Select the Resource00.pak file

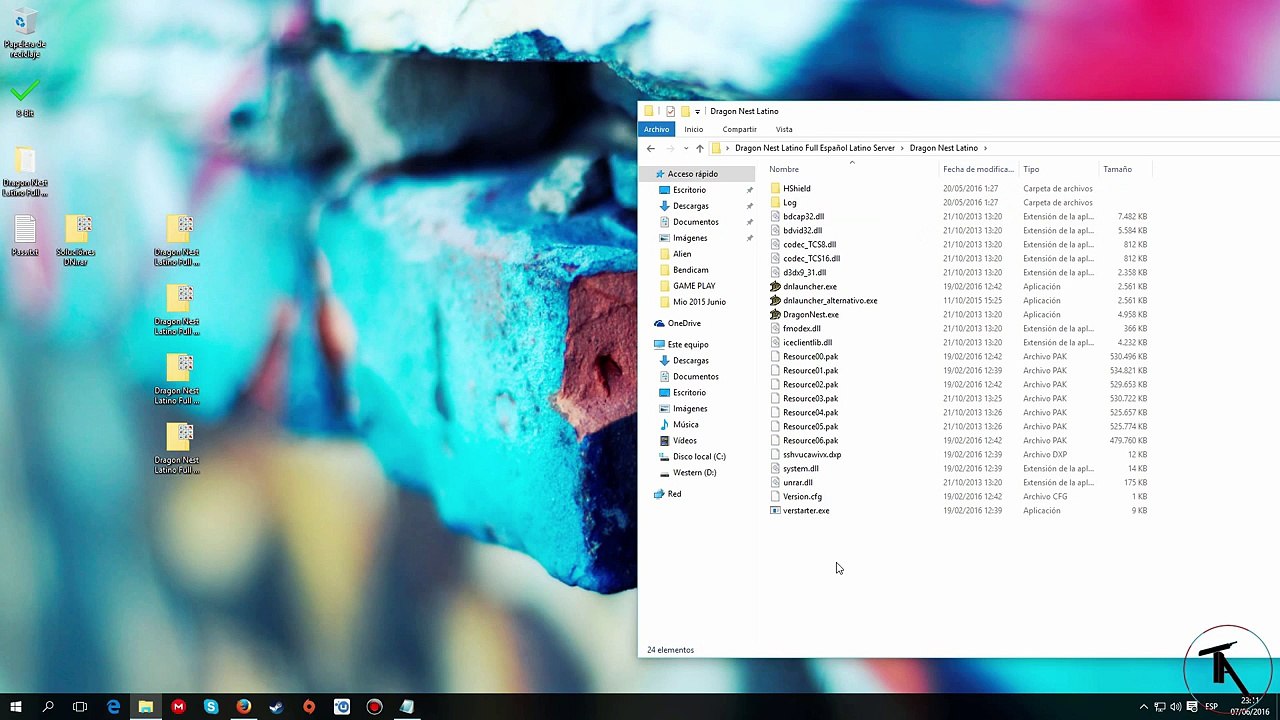coord(811,356)
